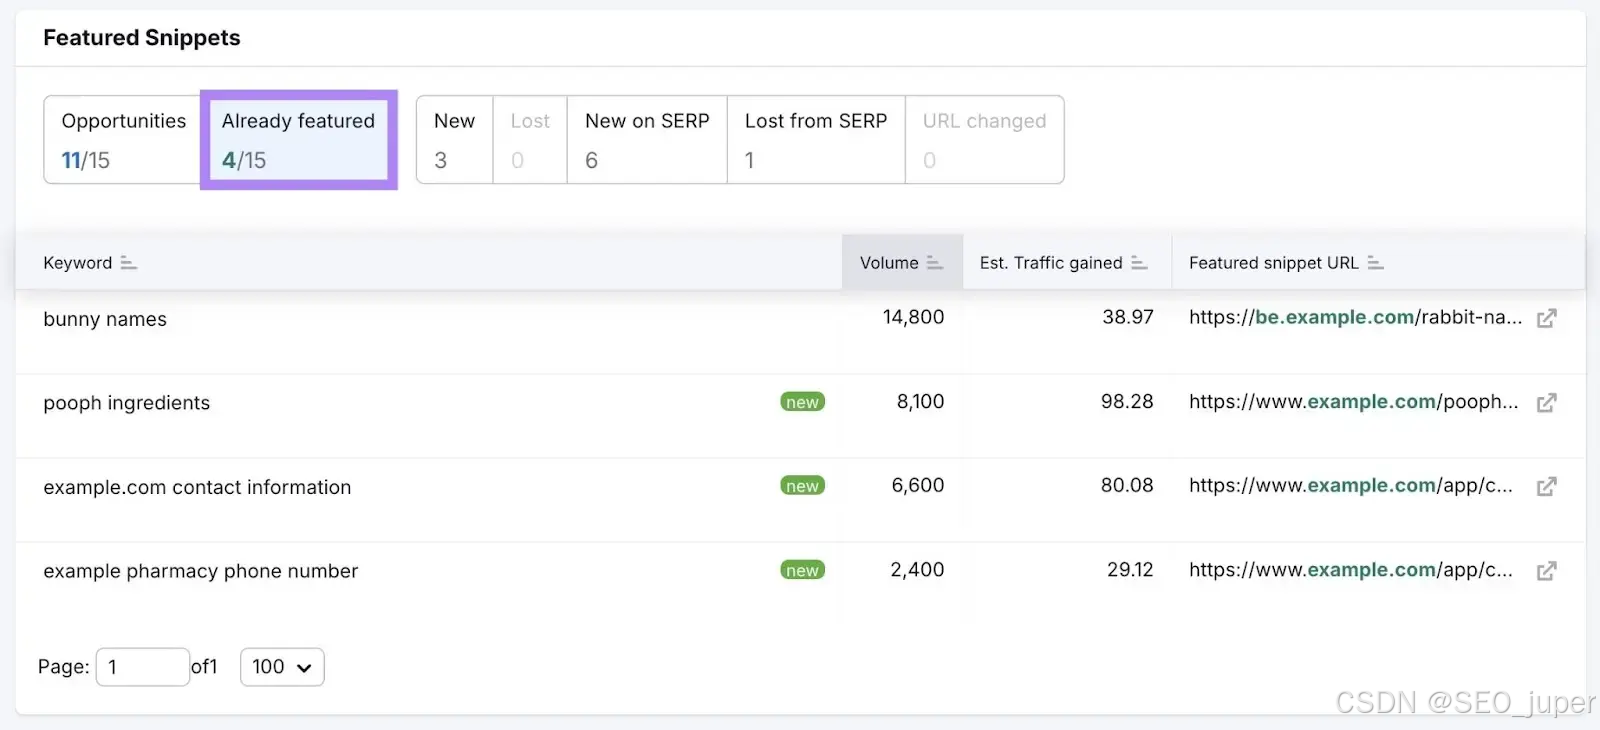
Task: Open external link for pooph ingredients URL
Action: [1546, 403]
